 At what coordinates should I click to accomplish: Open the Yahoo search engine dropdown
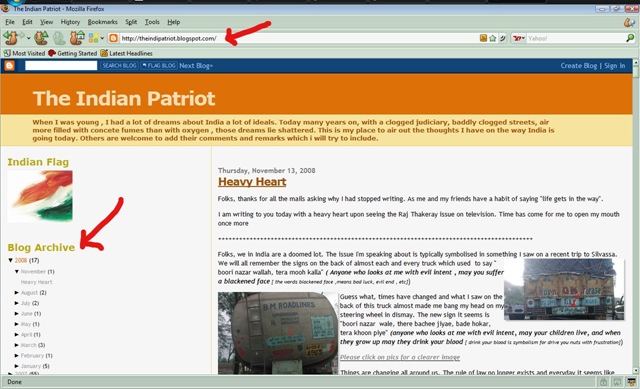click(x=519, y=38)
